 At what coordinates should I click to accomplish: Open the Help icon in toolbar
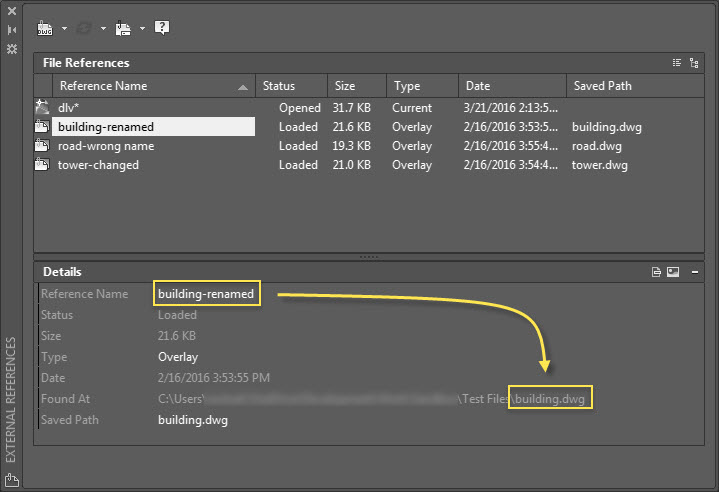click(161, 28)
